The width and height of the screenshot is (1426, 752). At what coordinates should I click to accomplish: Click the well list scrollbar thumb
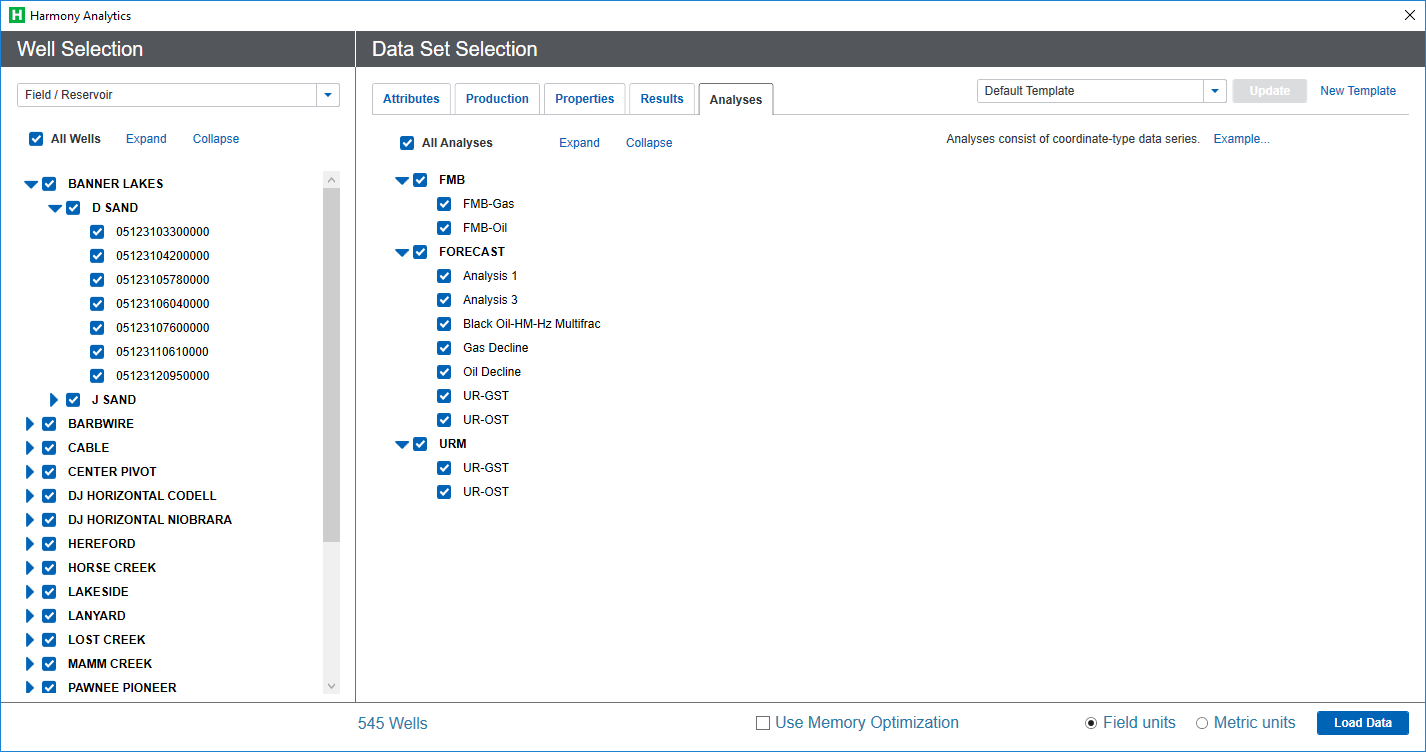(x=332, y=365)
